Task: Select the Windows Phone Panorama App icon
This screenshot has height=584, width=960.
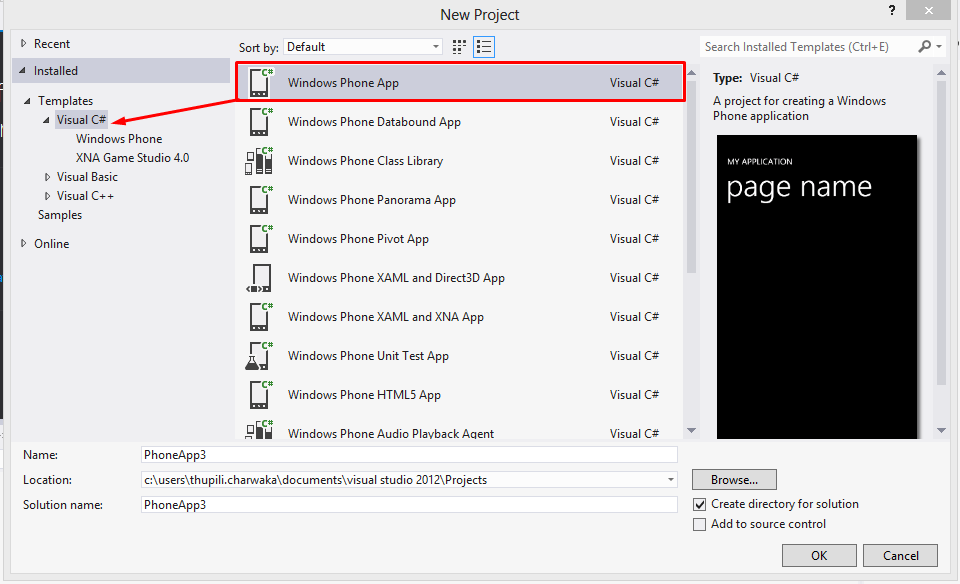Action: coord(260,200)
